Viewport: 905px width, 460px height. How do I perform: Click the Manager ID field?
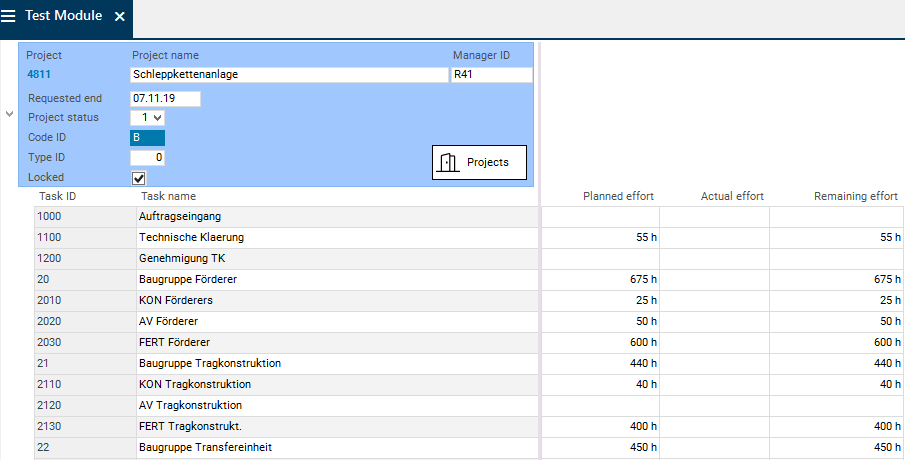(491, 74)
